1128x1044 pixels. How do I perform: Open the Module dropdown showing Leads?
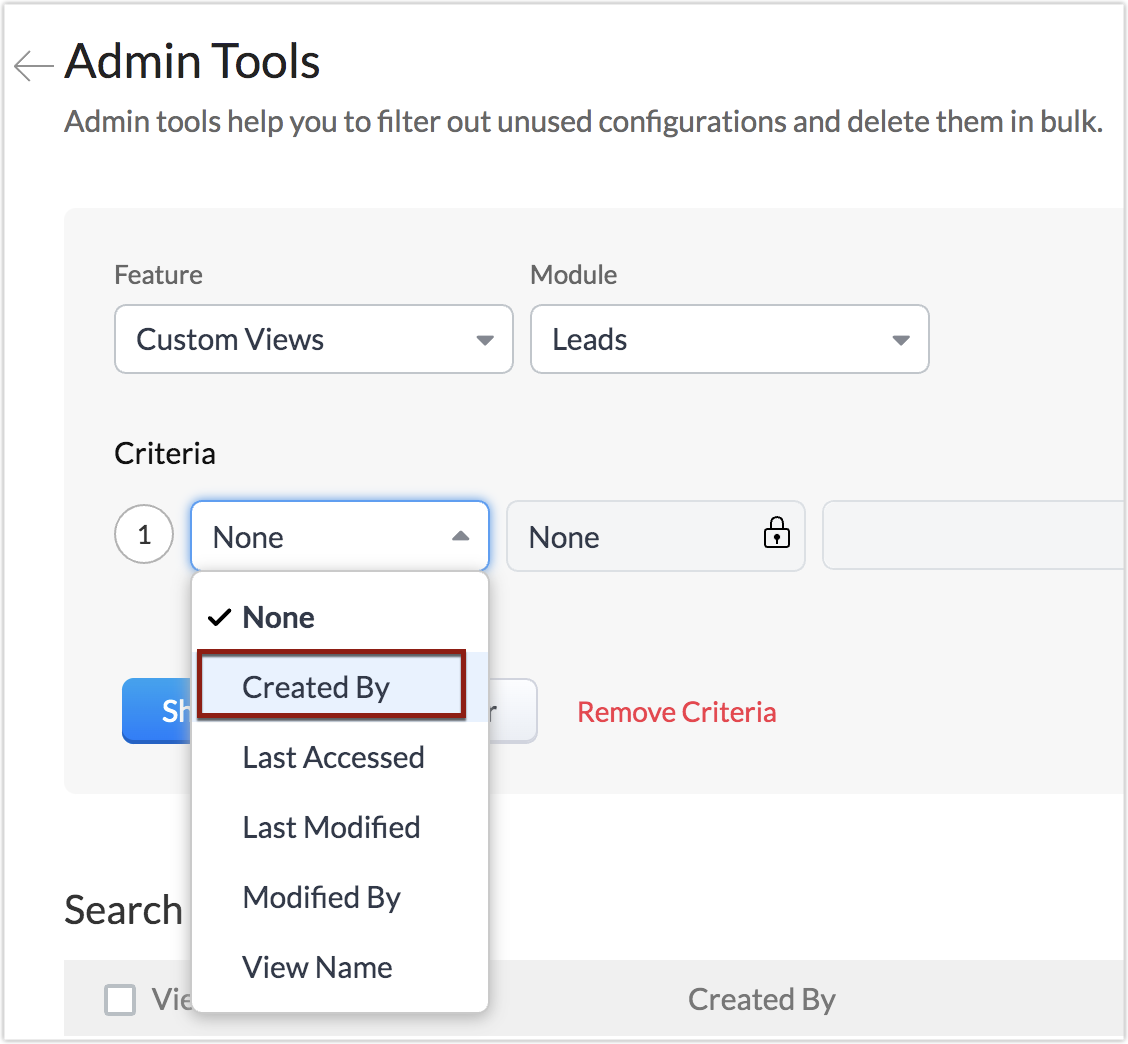729,340
